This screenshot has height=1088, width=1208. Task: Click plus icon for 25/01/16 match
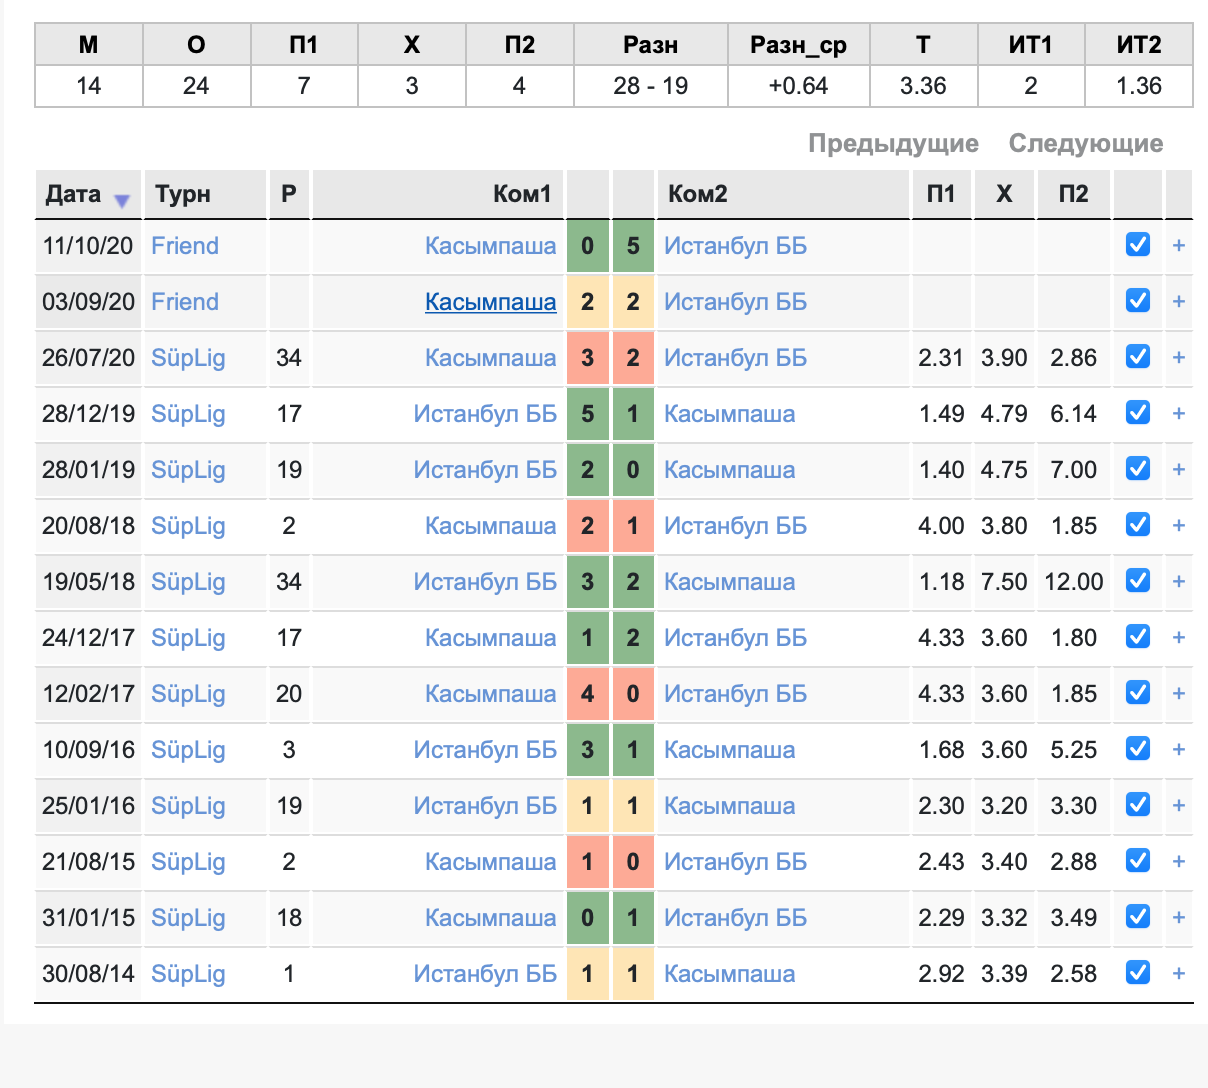1179,806
